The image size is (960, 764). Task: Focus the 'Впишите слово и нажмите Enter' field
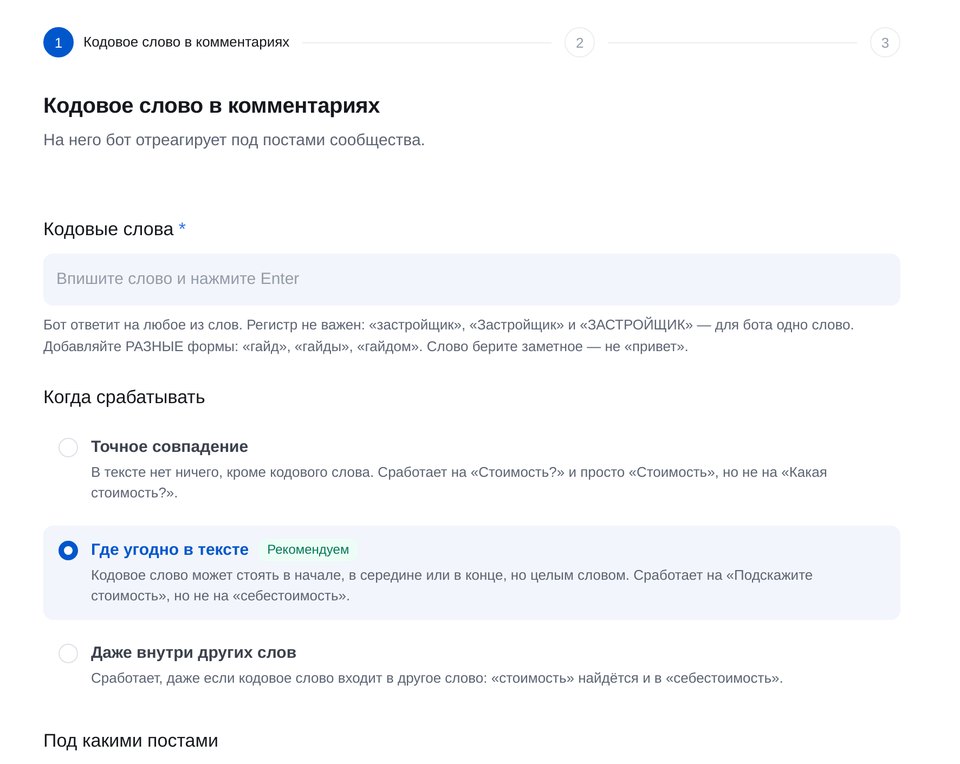click(471, 279)
